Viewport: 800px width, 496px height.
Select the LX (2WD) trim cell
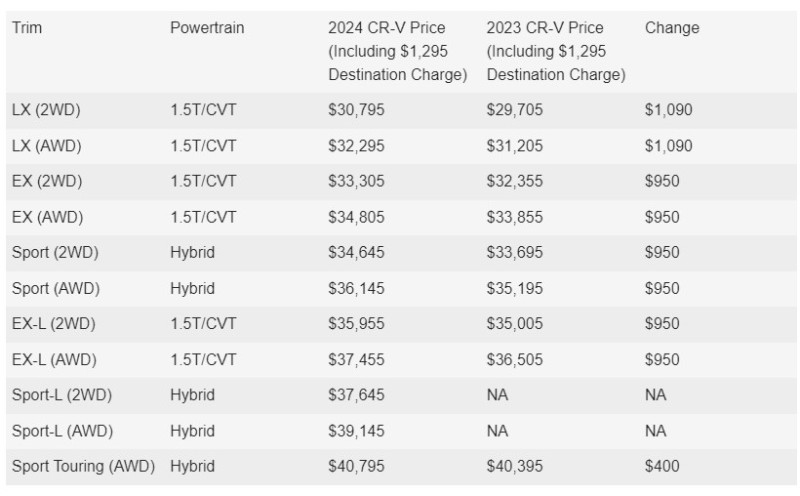pos(46,110)
